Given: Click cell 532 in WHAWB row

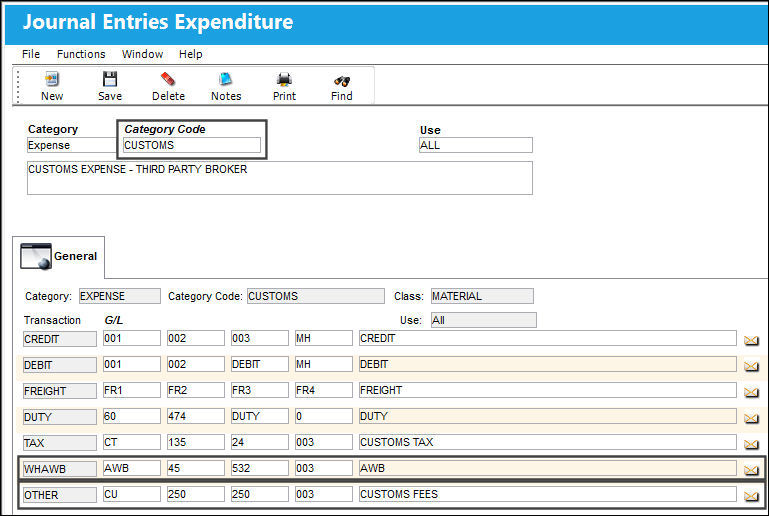Looking at the screenshot, I should coord(260,468).
